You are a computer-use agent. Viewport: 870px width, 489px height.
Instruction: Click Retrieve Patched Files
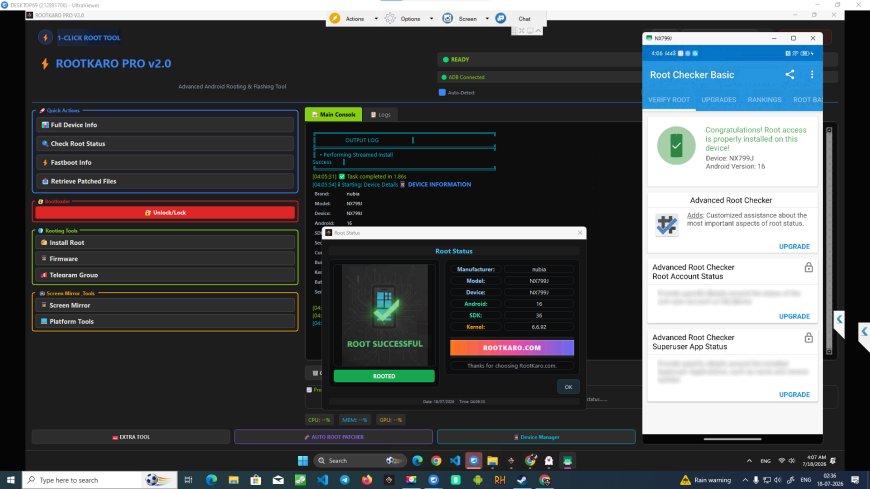pos(165,182)
